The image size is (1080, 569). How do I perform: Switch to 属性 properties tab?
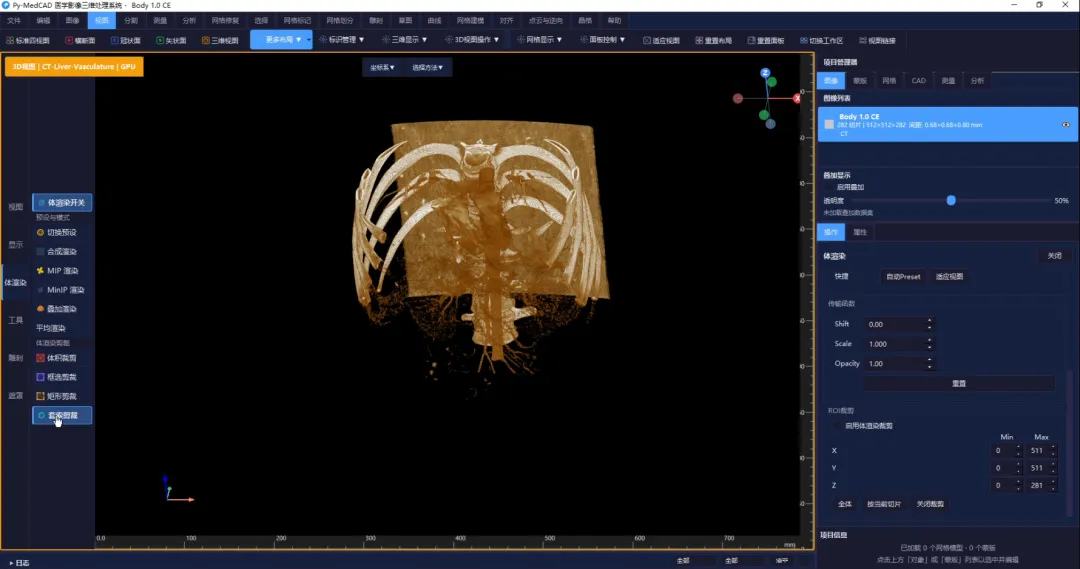pos(860,232)
